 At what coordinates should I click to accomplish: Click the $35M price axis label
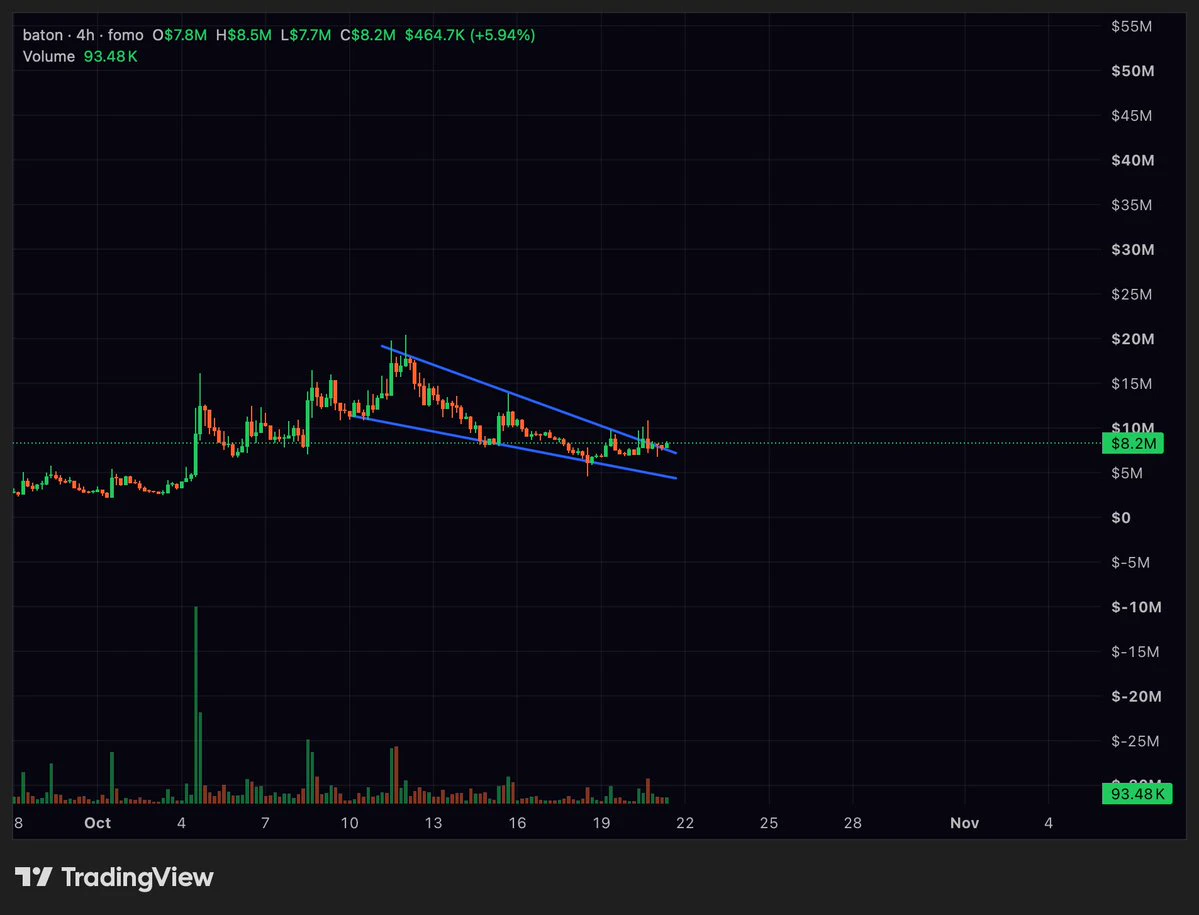click(1132, 205)
